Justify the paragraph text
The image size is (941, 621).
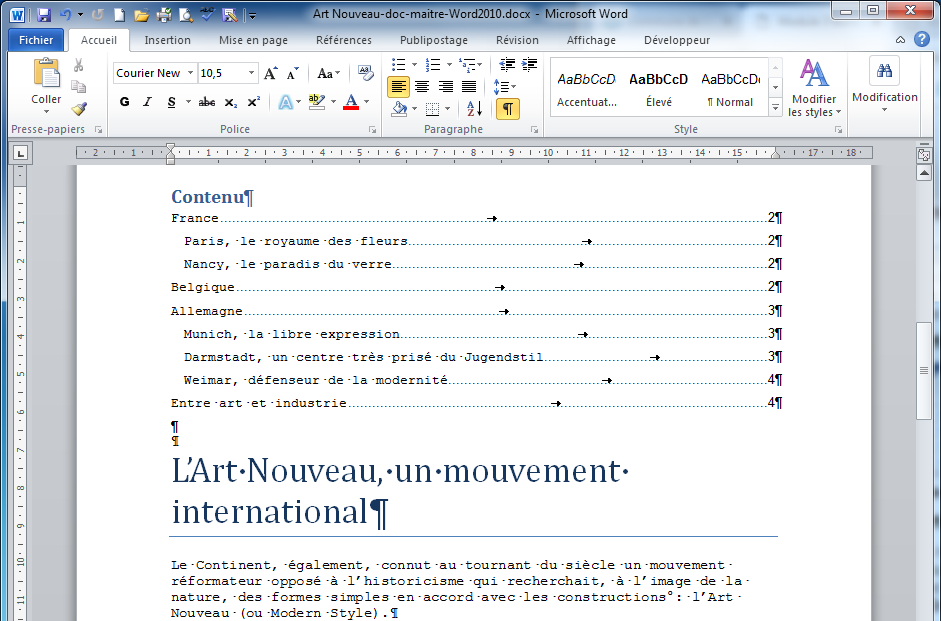[469, 87]
